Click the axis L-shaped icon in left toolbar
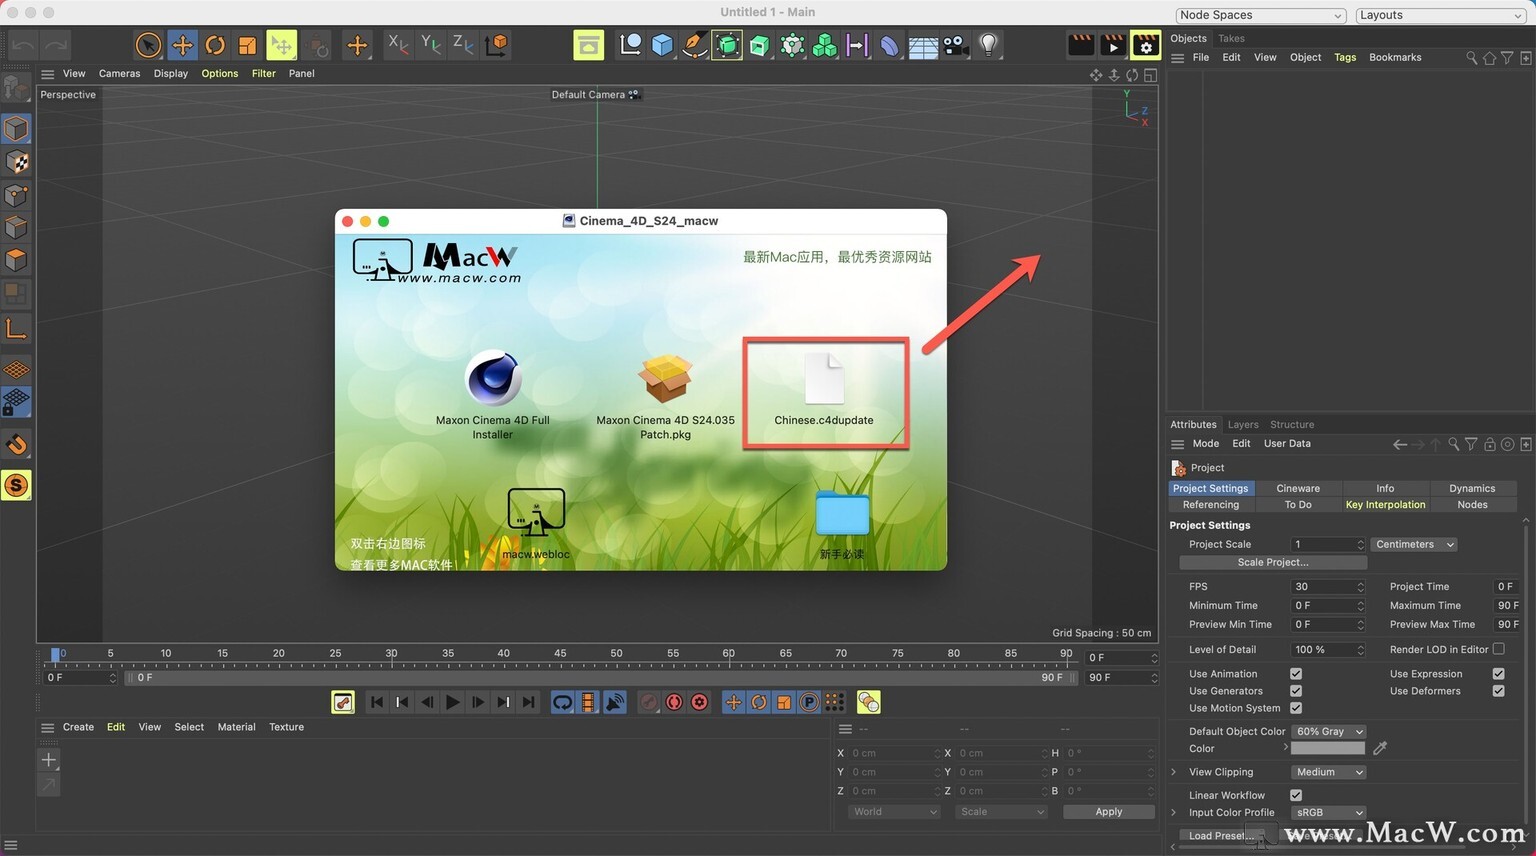Screen dimensions: 1536x856 tap(16, 327)
